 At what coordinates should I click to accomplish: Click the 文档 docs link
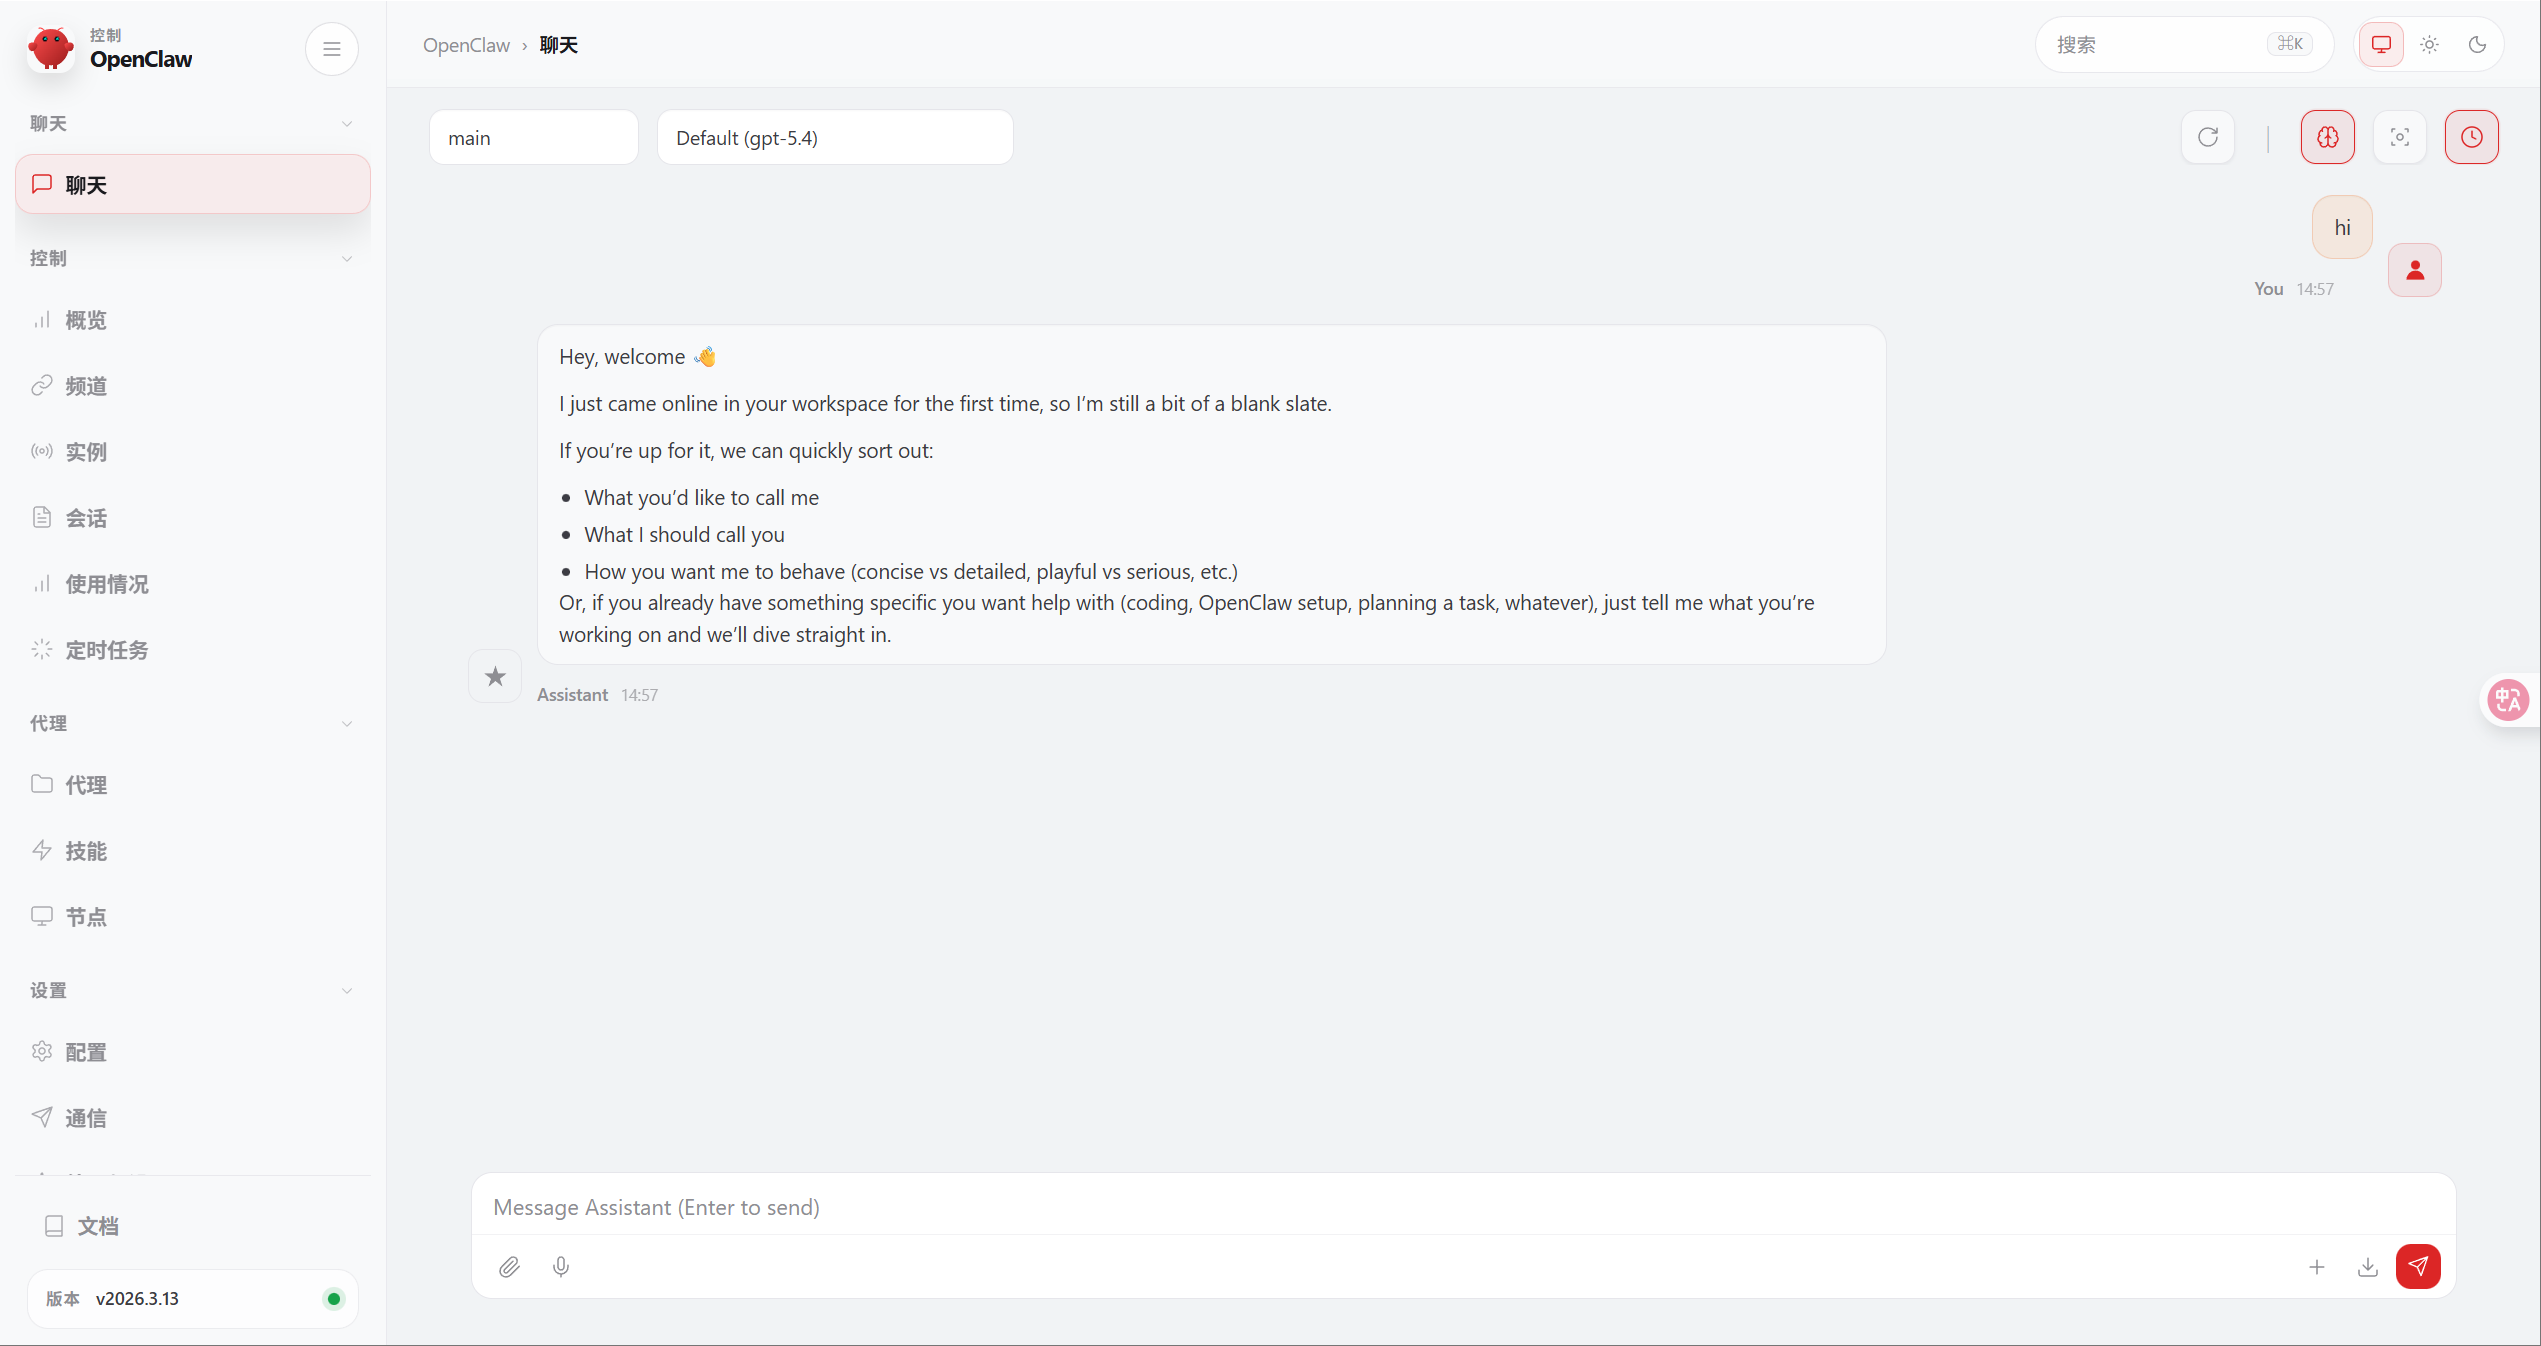pos(97,1226)
